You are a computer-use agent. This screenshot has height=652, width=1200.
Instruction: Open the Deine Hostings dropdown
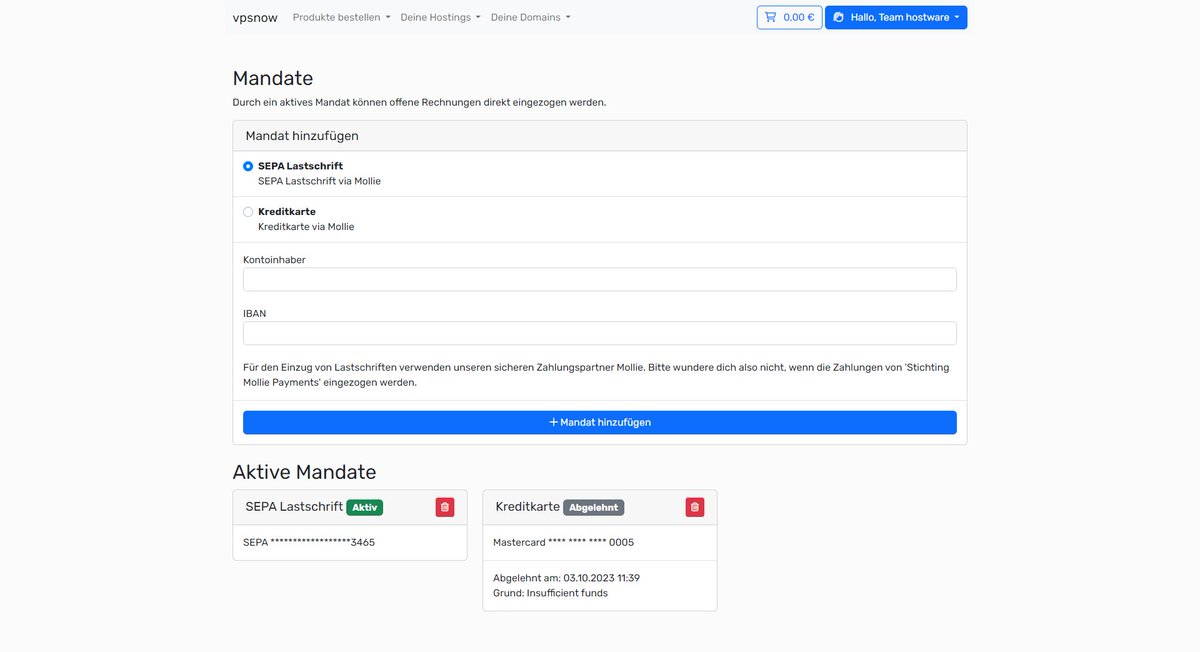point(435,16)
